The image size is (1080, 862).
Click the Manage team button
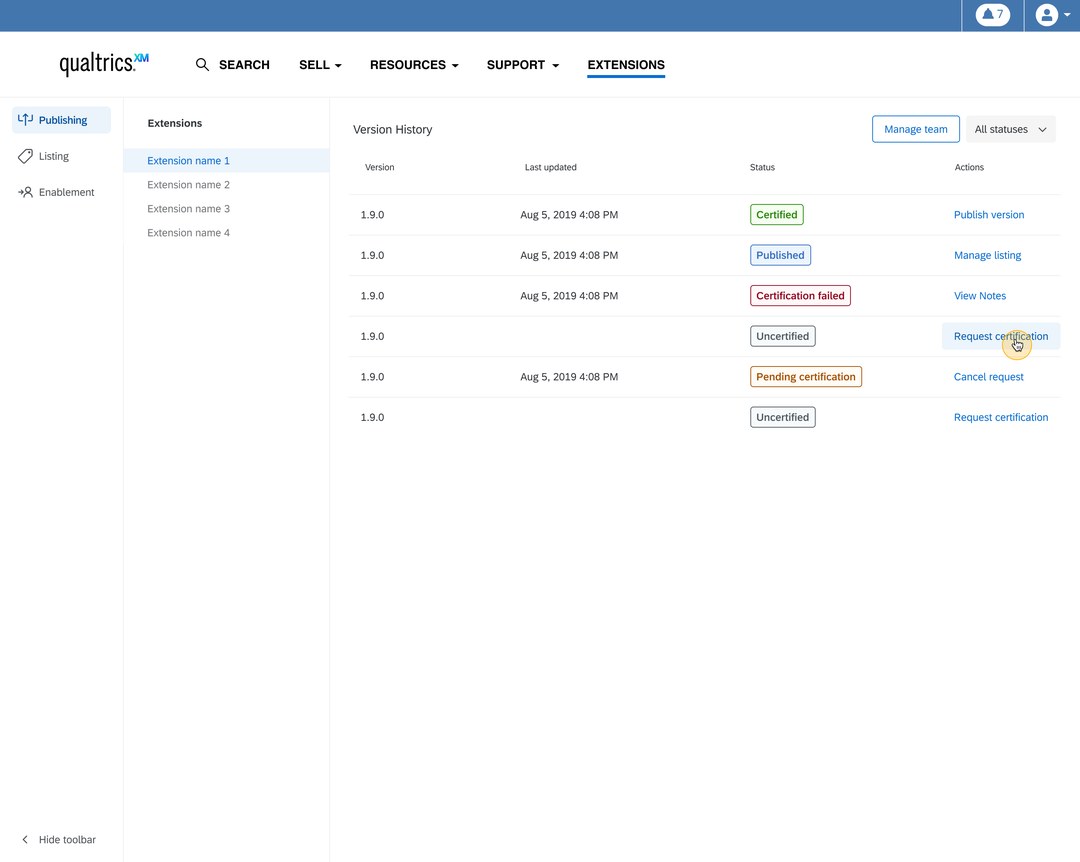coord(915,130)
